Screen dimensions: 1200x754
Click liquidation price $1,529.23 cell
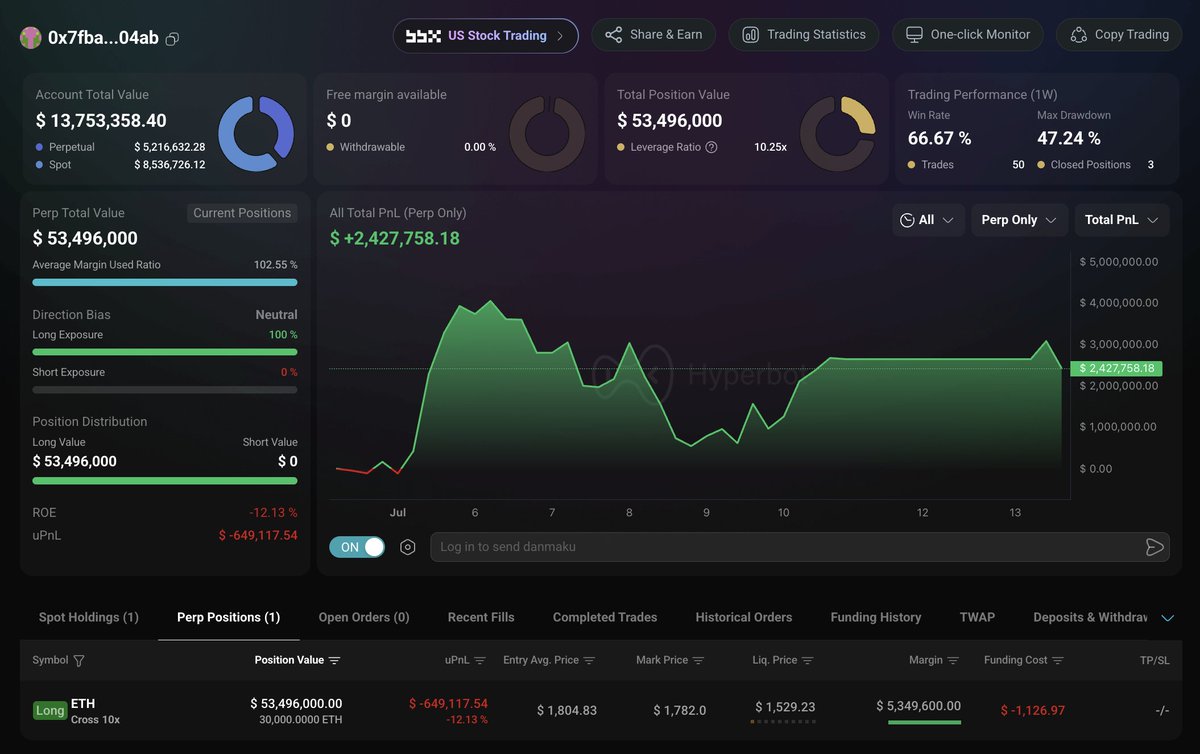click(785, 707)
